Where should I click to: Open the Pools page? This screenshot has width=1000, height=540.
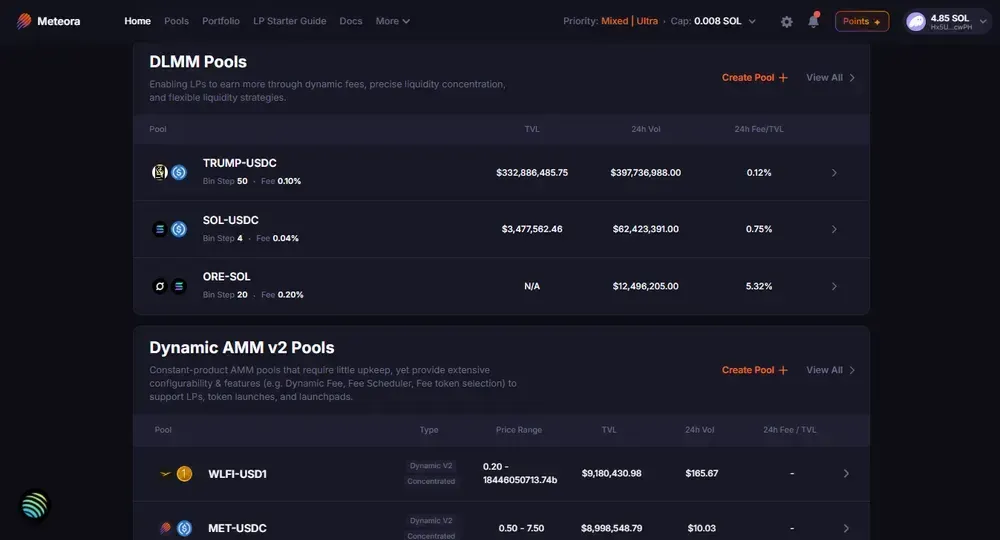coord(176,21)
